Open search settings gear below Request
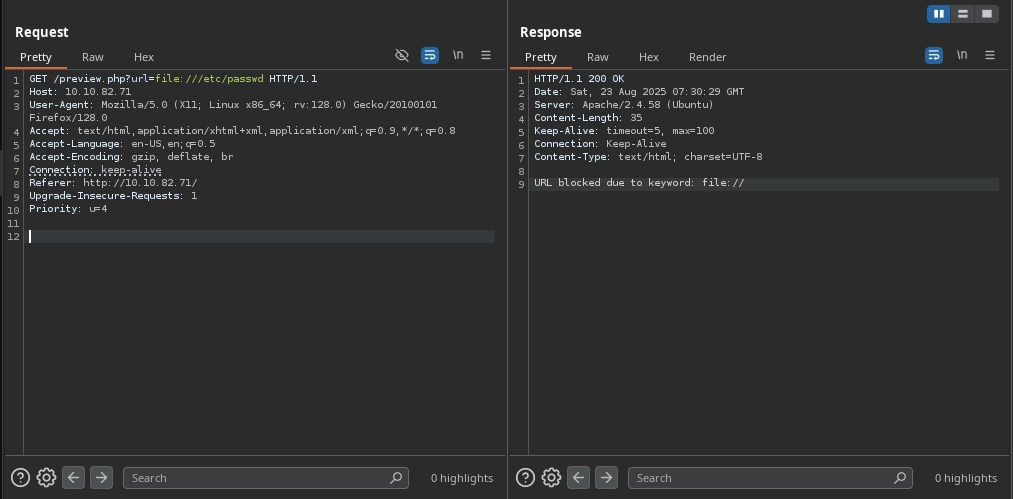 pos(46,478)
